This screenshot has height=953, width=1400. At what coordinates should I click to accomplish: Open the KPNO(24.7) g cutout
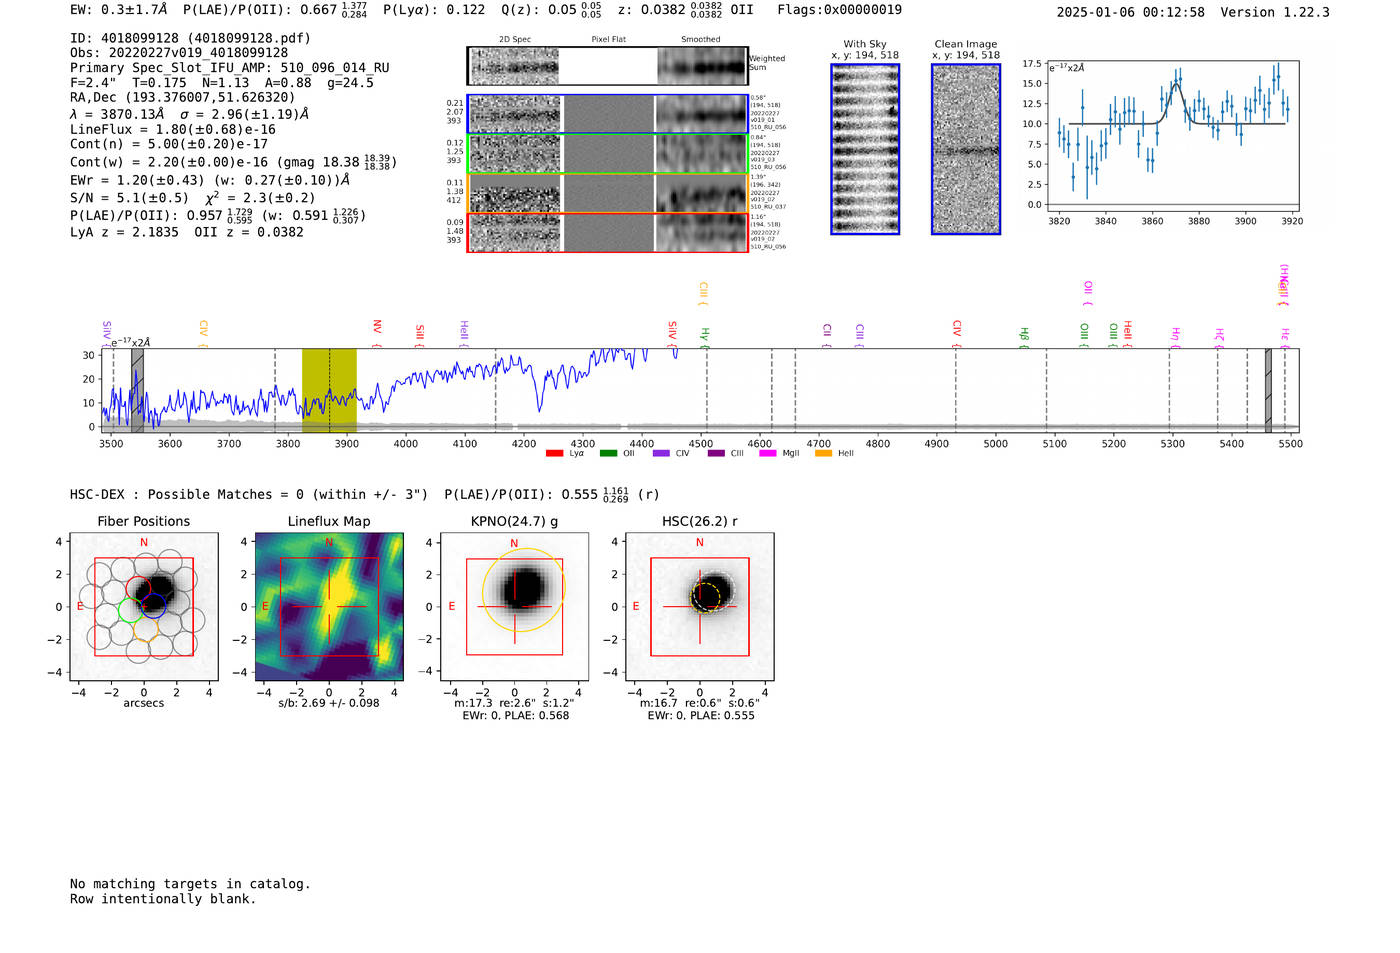pyautogui.click(x=514, y=606)
